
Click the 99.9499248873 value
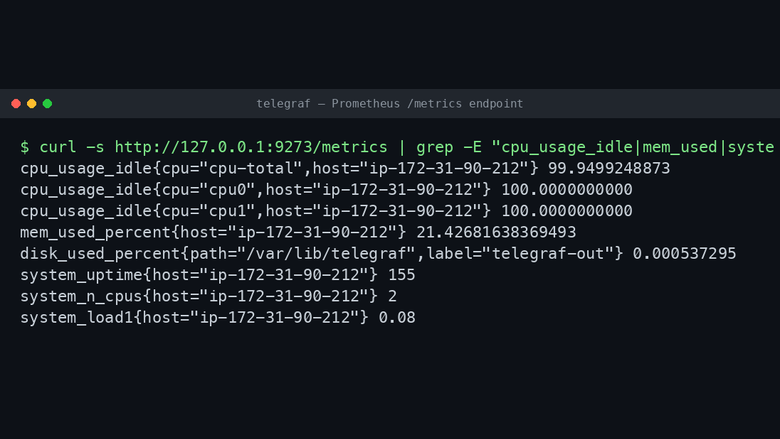(609, 169)
